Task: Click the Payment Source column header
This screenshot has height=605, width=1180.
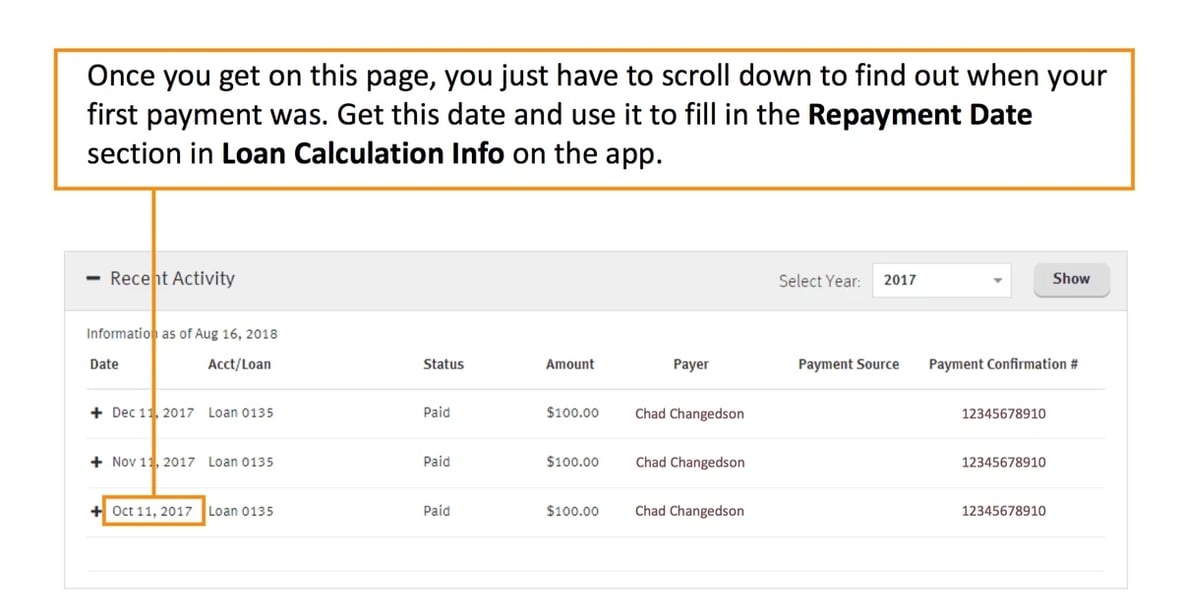Action: point(848,364)
